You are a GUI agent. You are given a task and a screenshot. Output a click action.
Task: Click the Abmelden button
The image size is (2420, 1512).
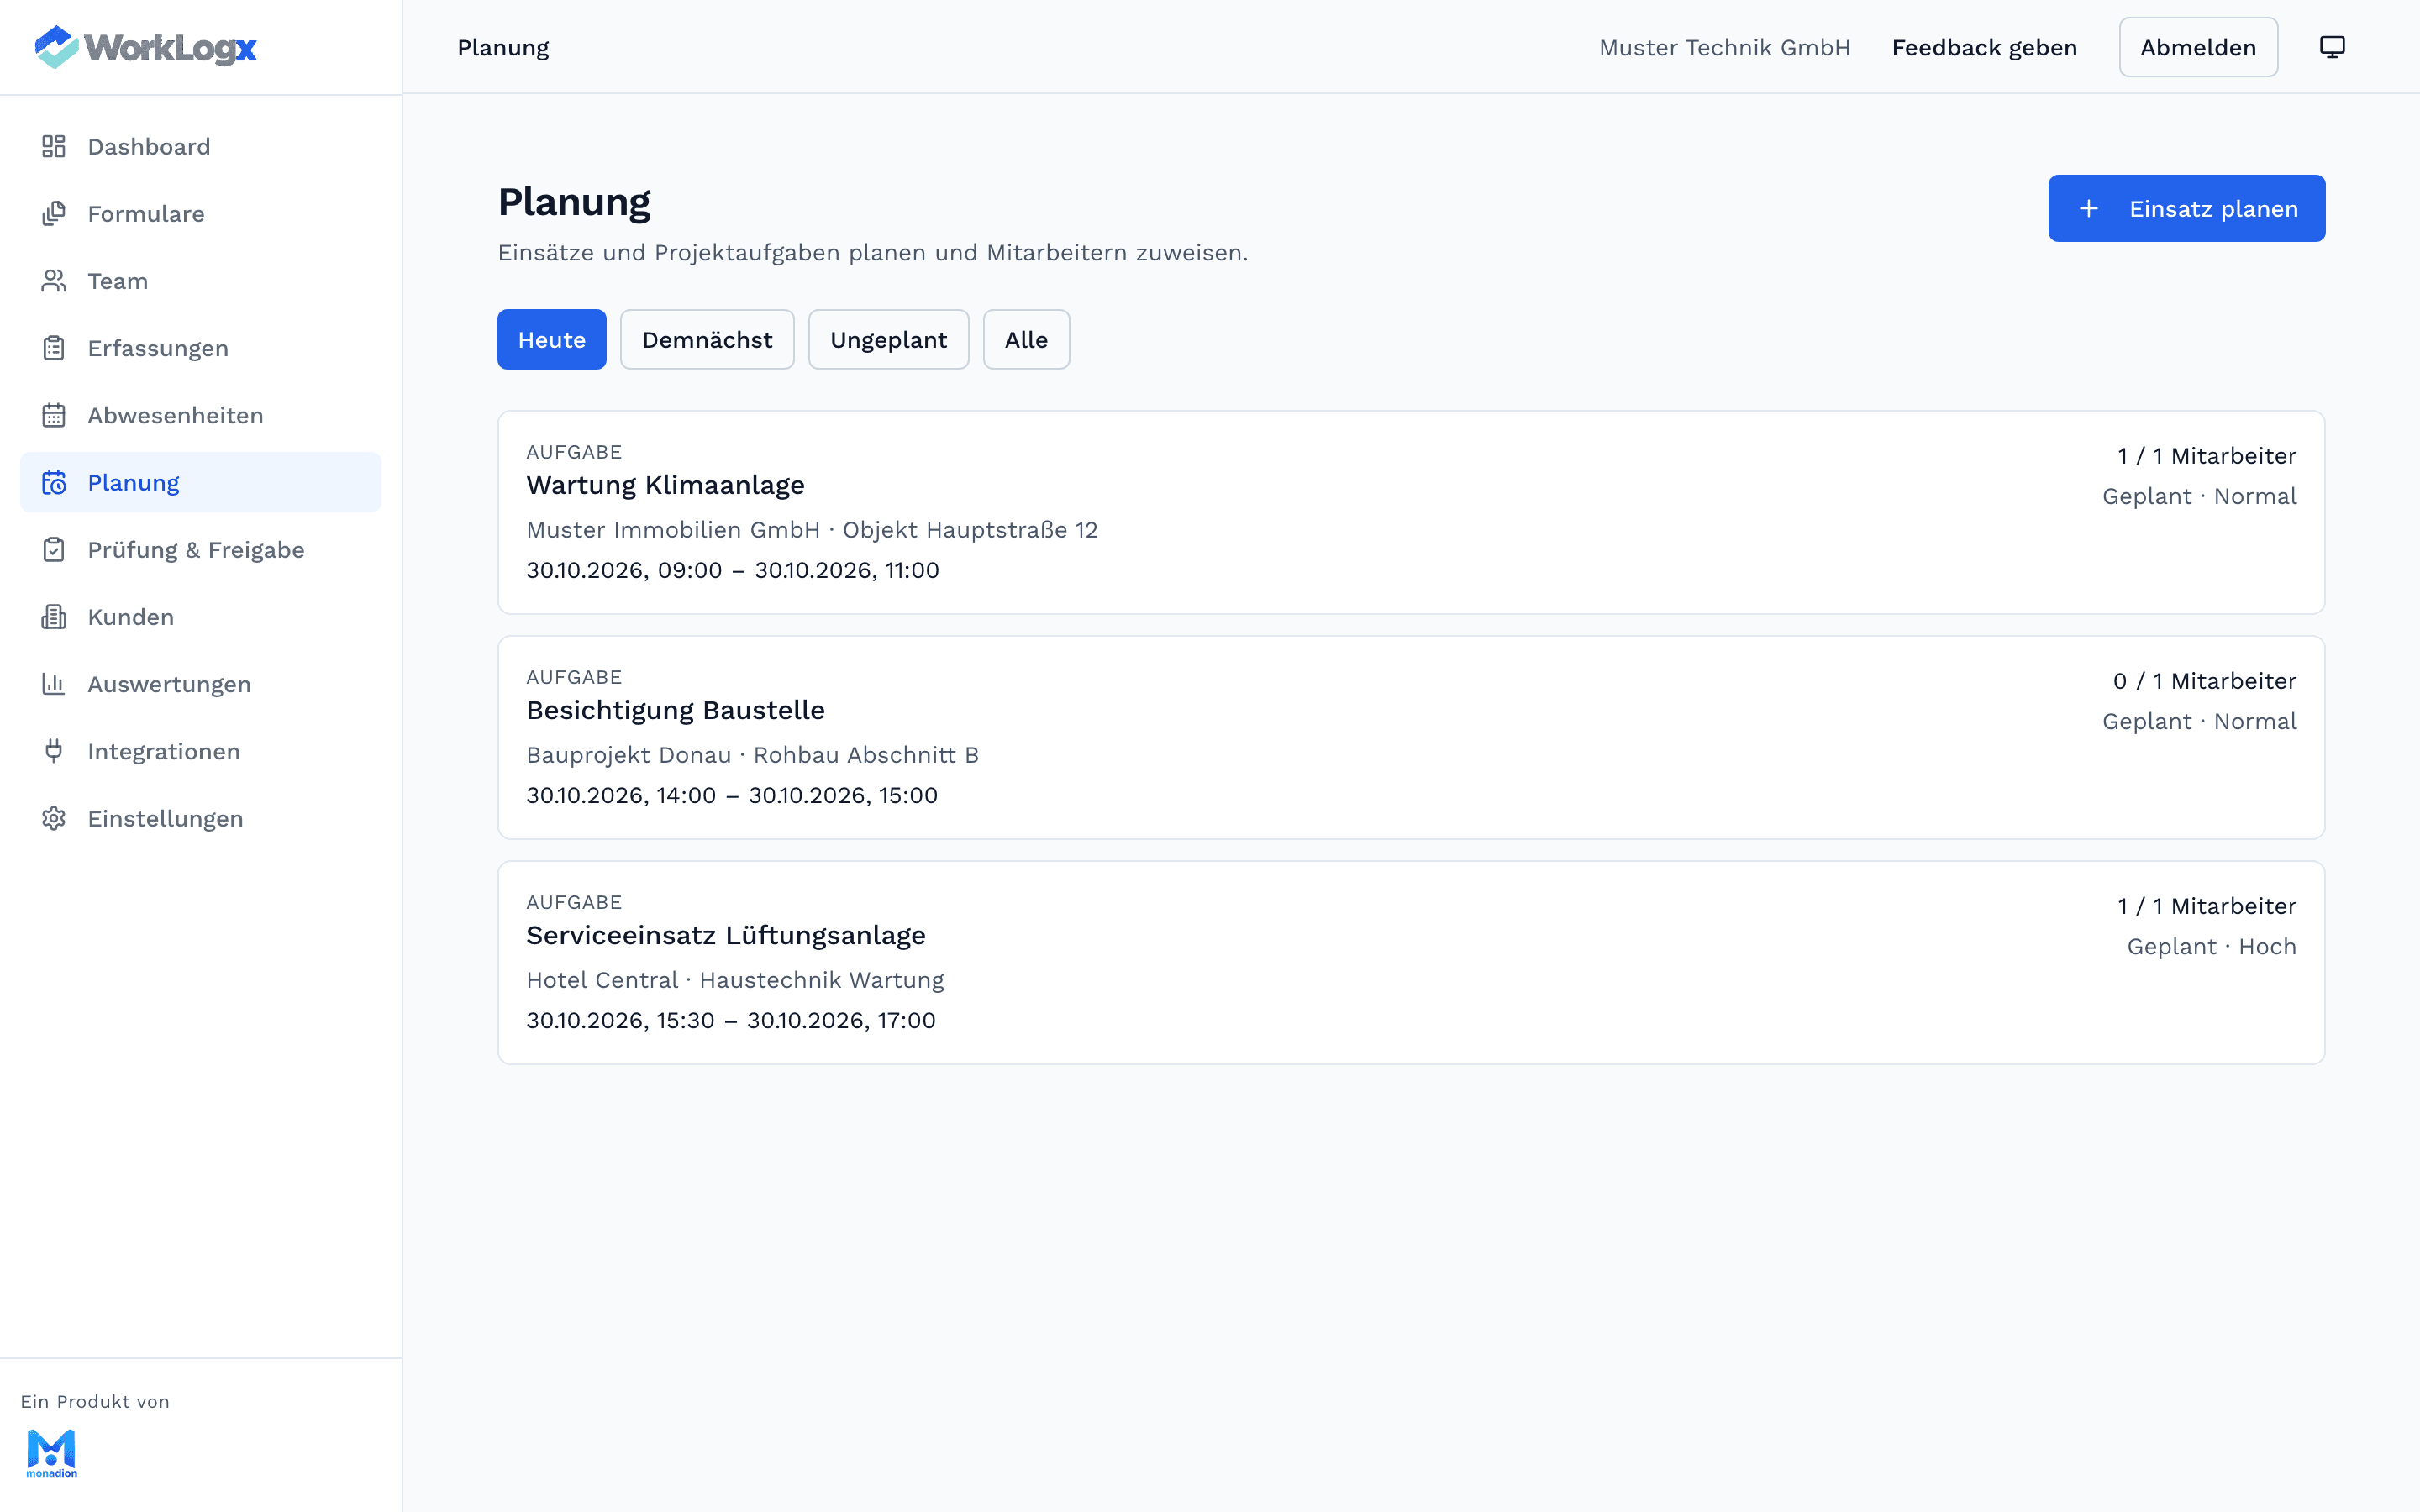[2198, 47]
